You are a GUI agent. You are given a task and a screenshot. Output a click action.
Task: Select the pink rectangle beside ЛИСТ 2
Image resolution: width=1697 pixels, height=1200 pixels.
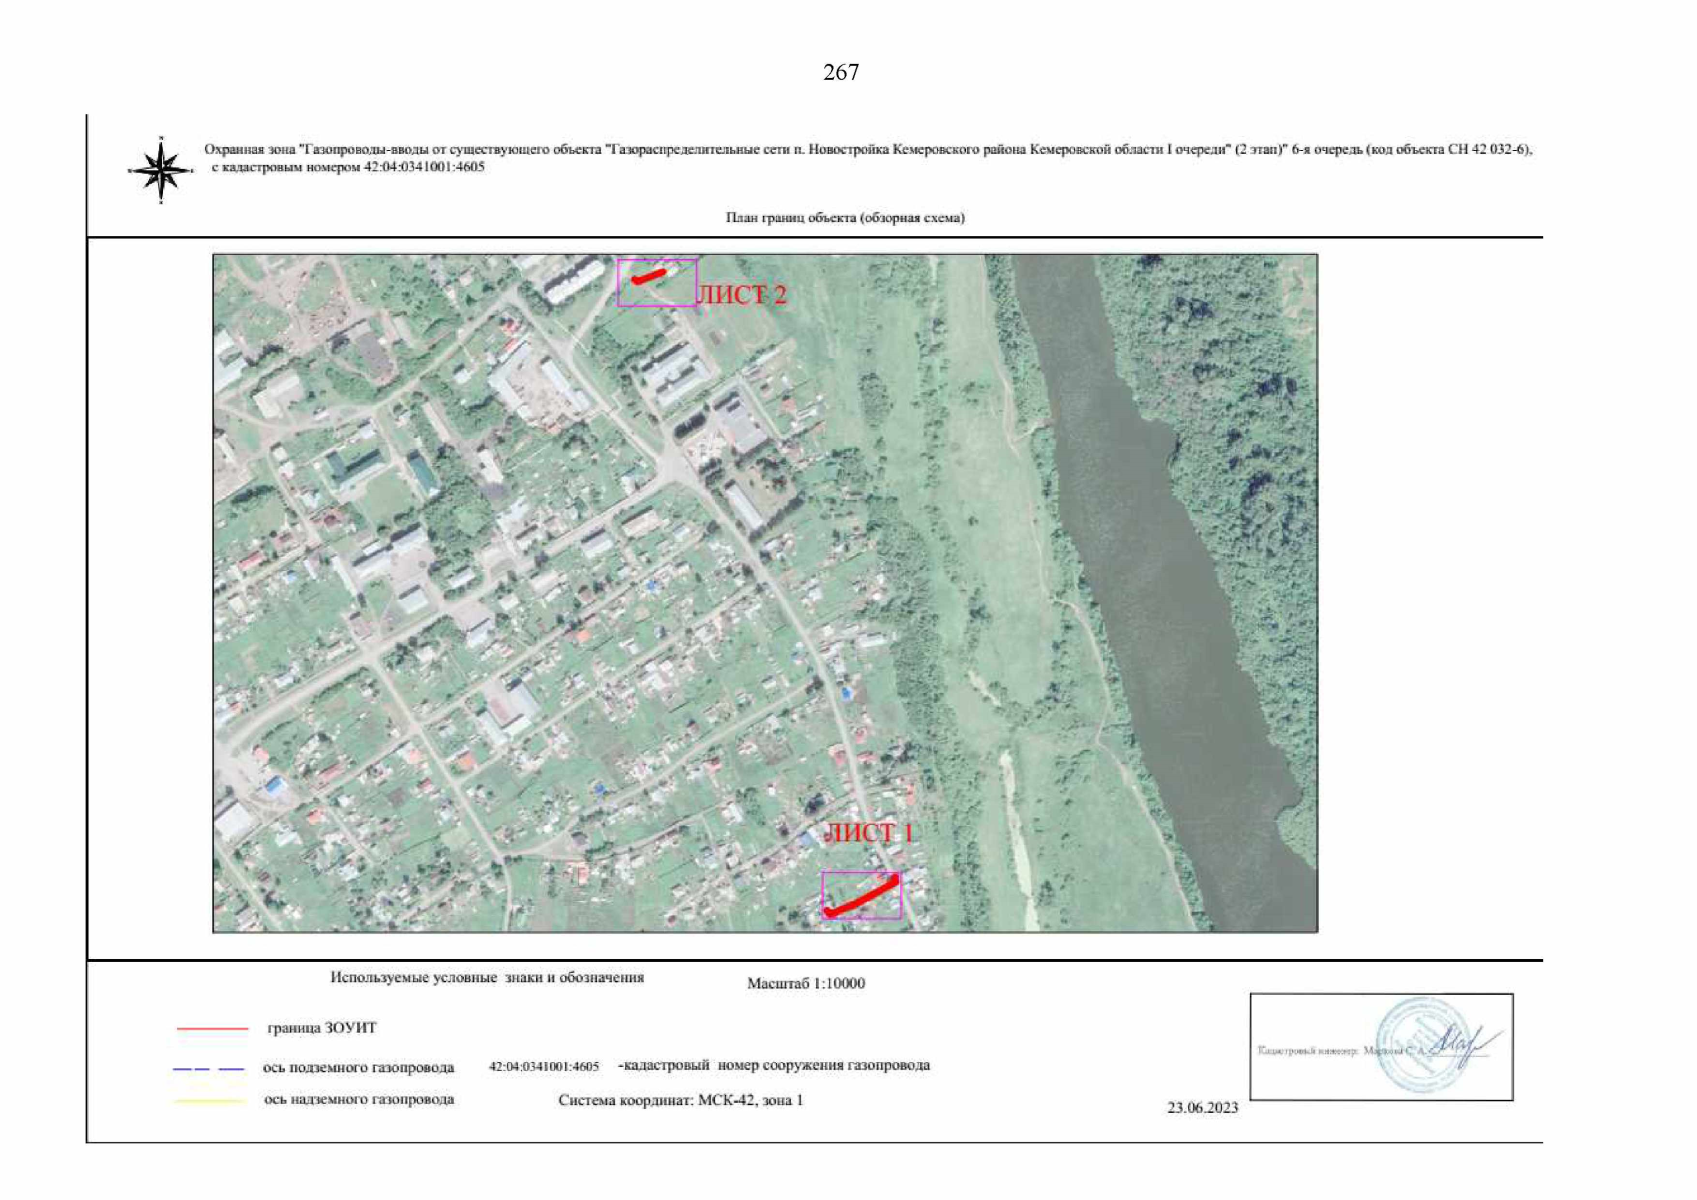(x=657, y=283)
